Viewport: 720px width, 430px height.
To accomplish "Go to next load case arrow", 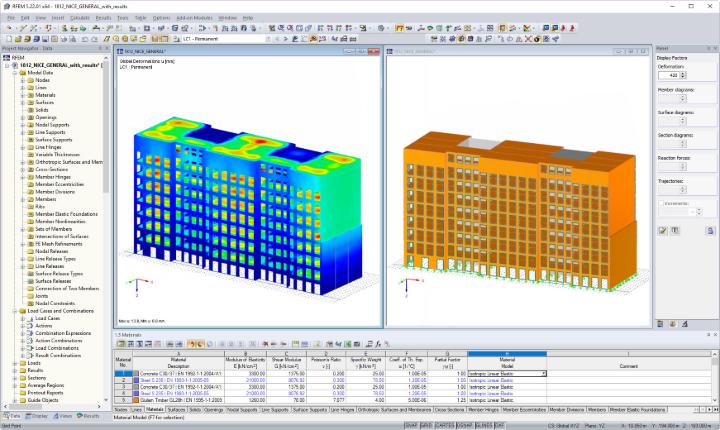I will (x=286, y=39).
